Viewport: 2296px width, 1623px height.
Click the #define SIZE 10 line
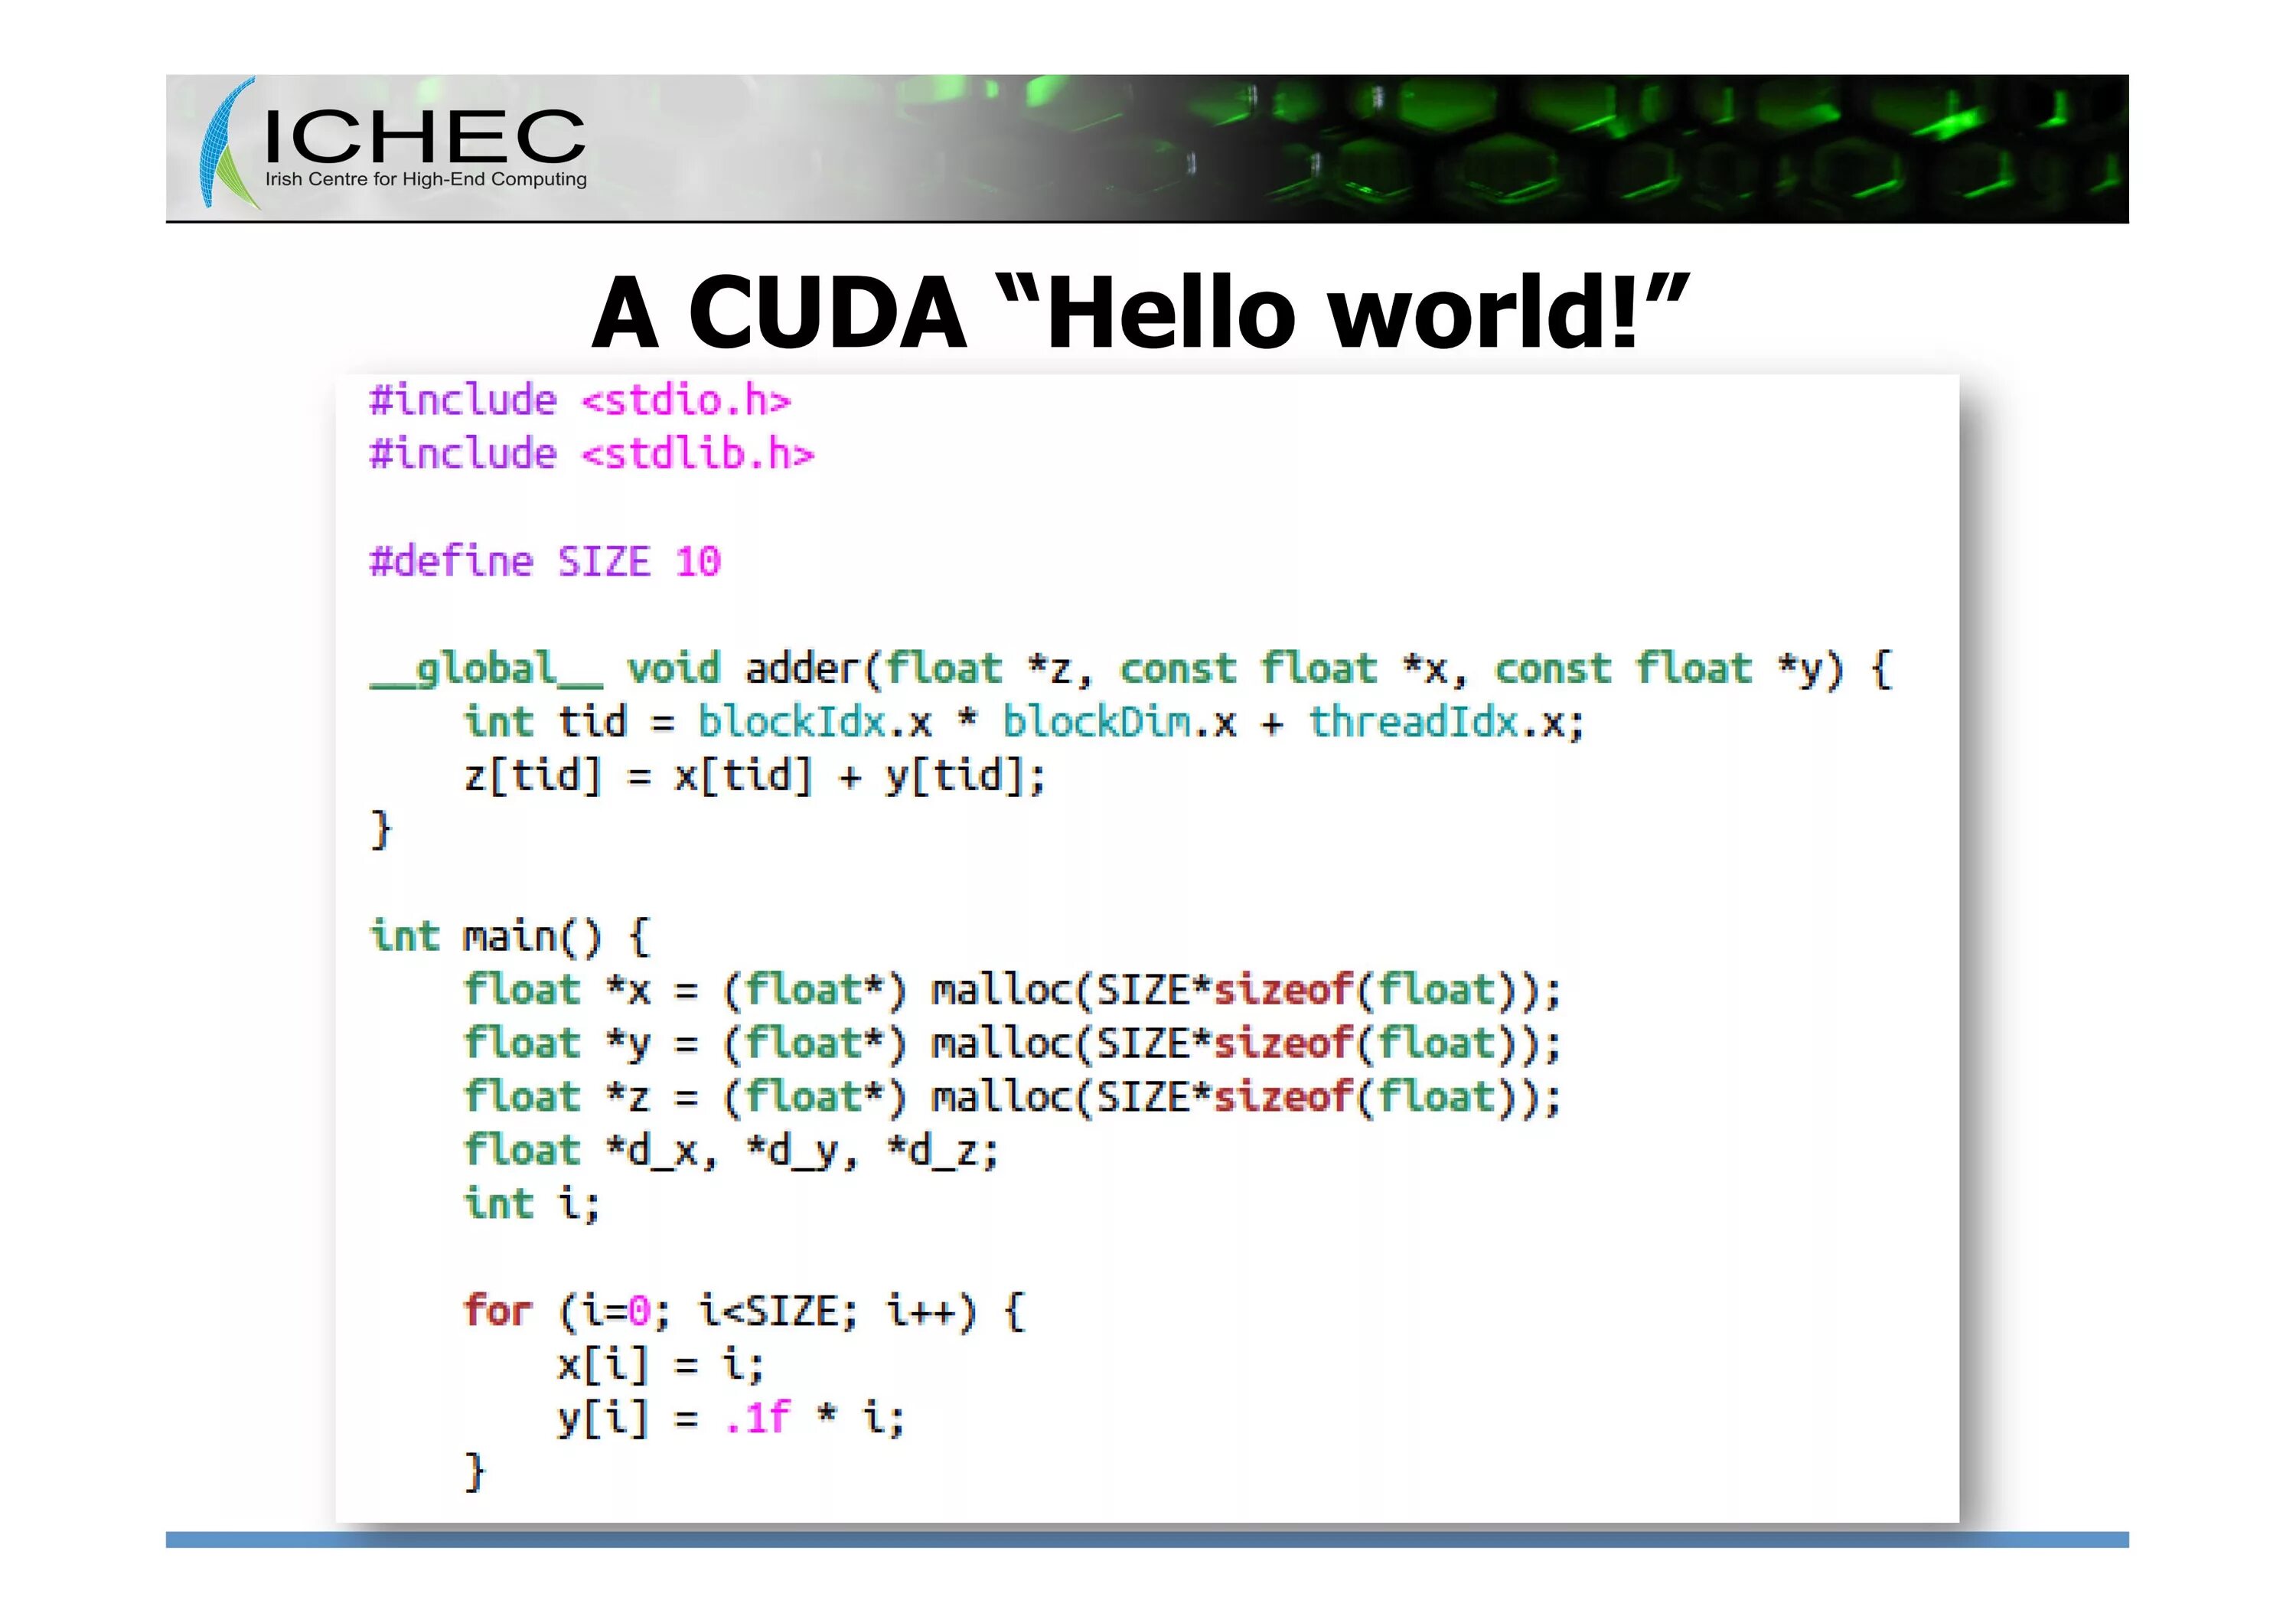[x=545, y=562]
